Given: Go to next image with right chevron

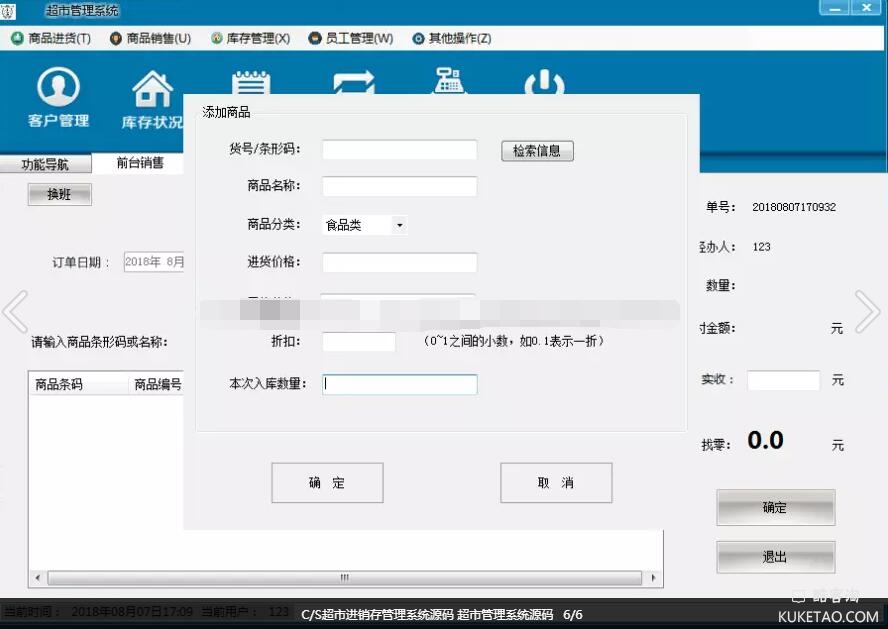Looking at the screenshot, I should pyautogui.click(x=867, y=311).
